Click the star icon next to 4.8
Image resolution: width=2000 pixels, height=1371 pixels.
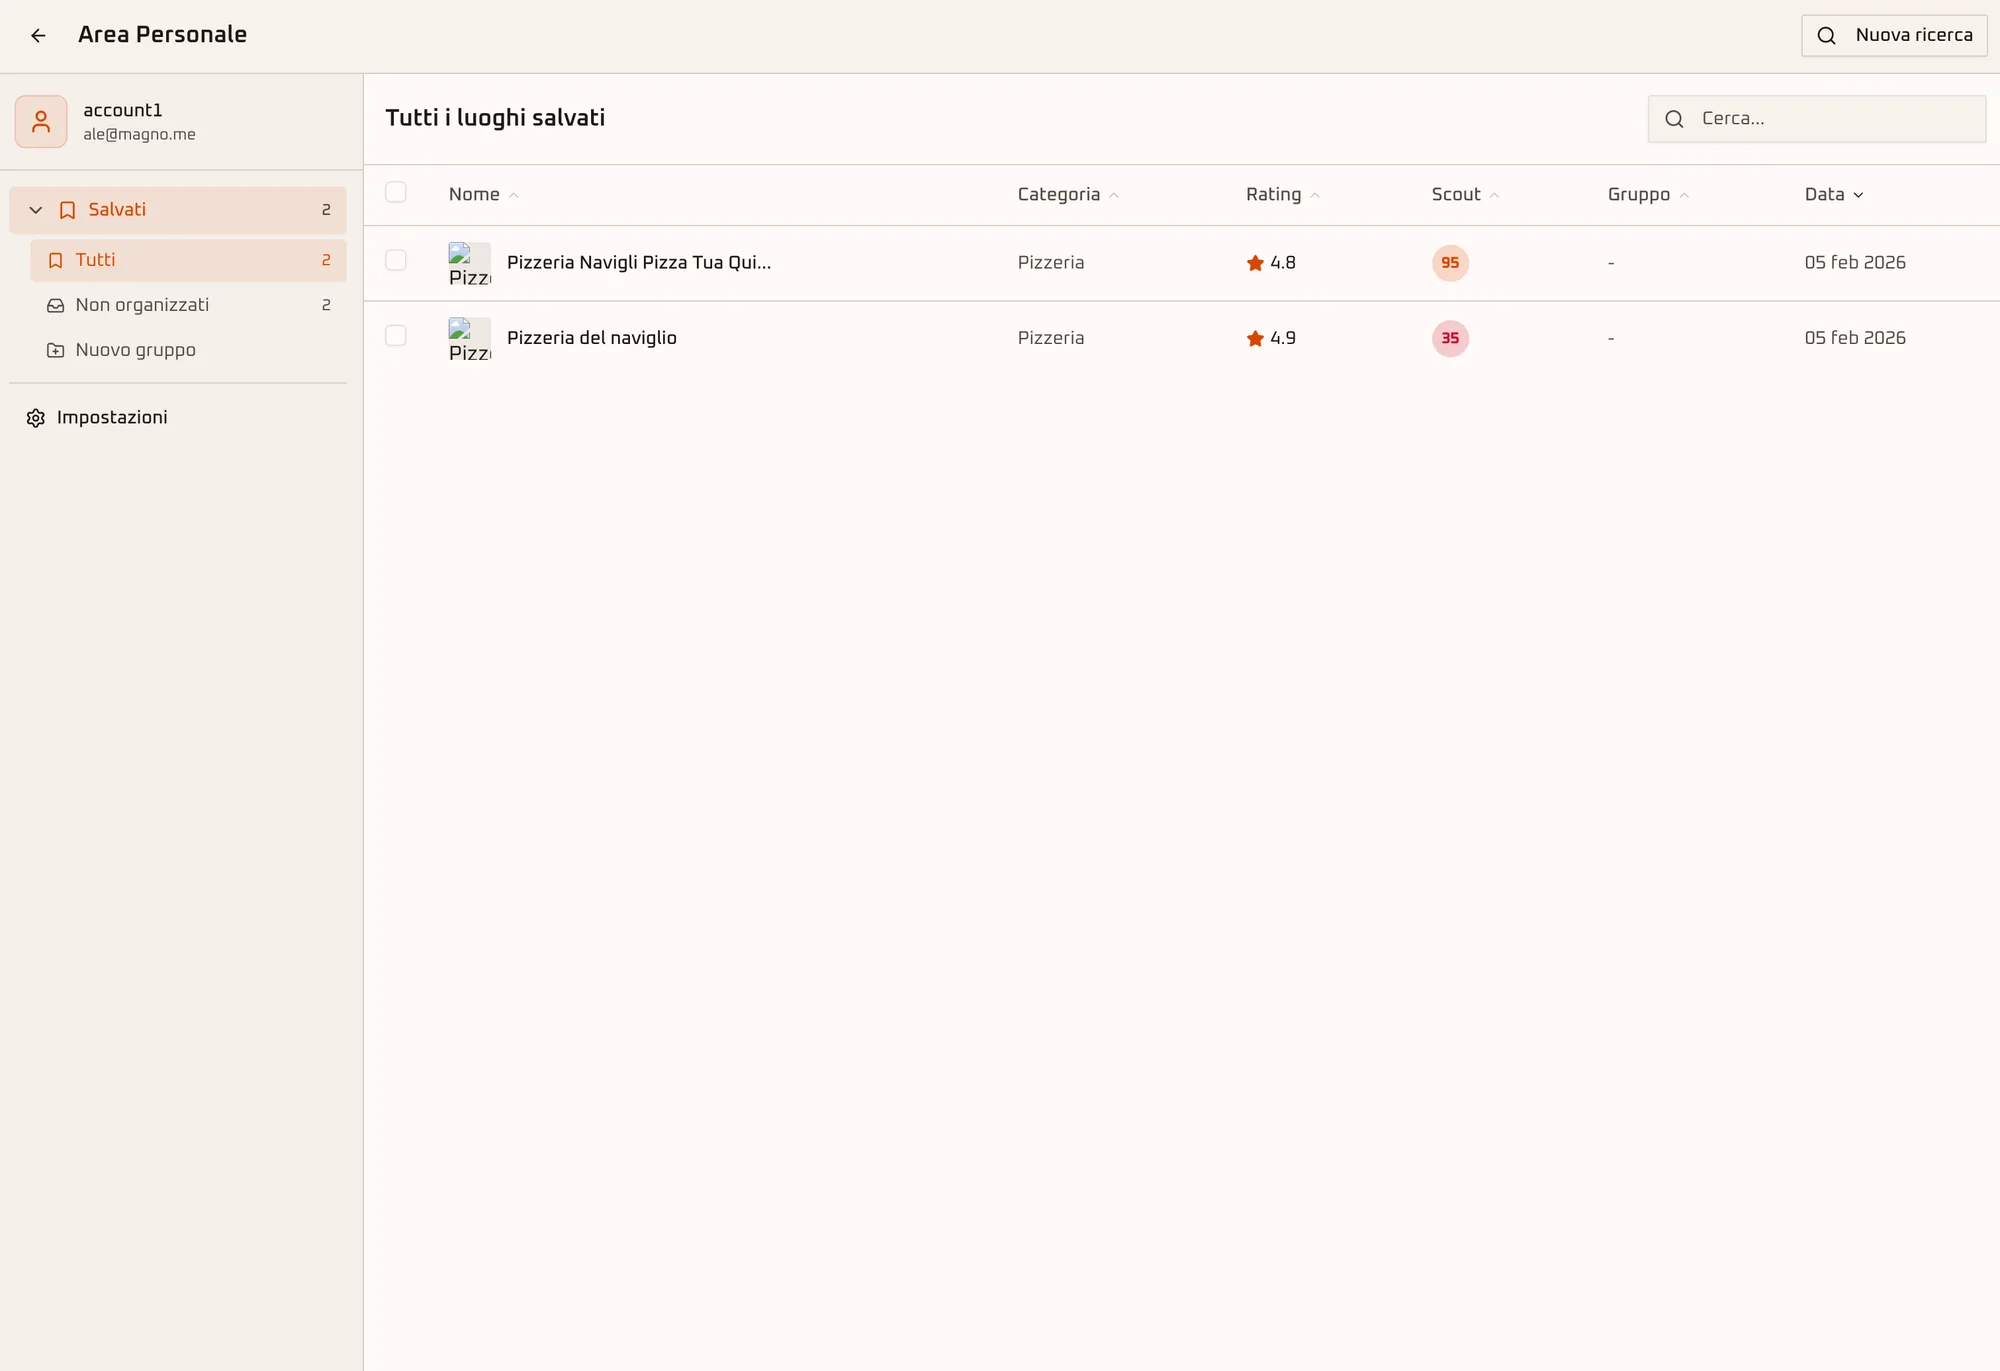click(1255, 263)
